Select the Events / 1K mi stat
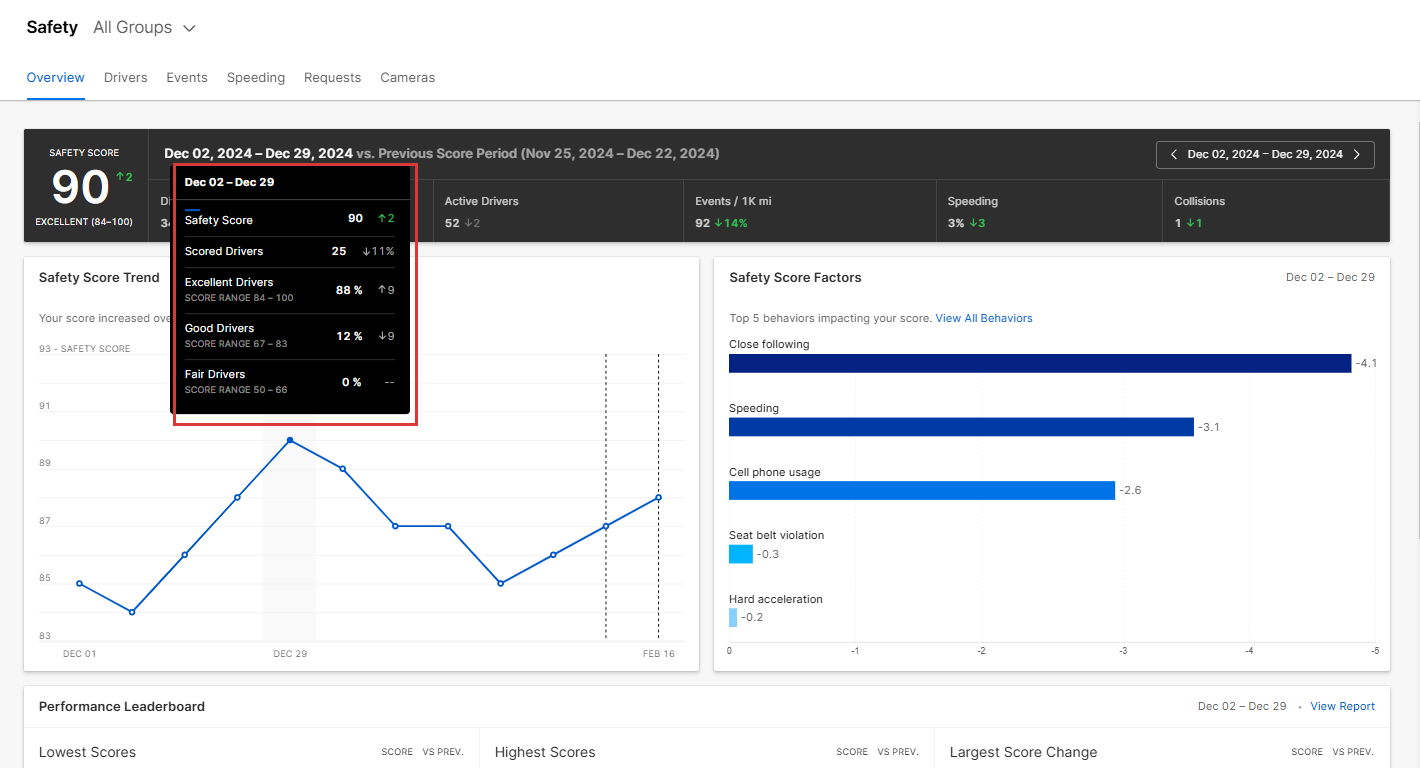 (809, 211)
